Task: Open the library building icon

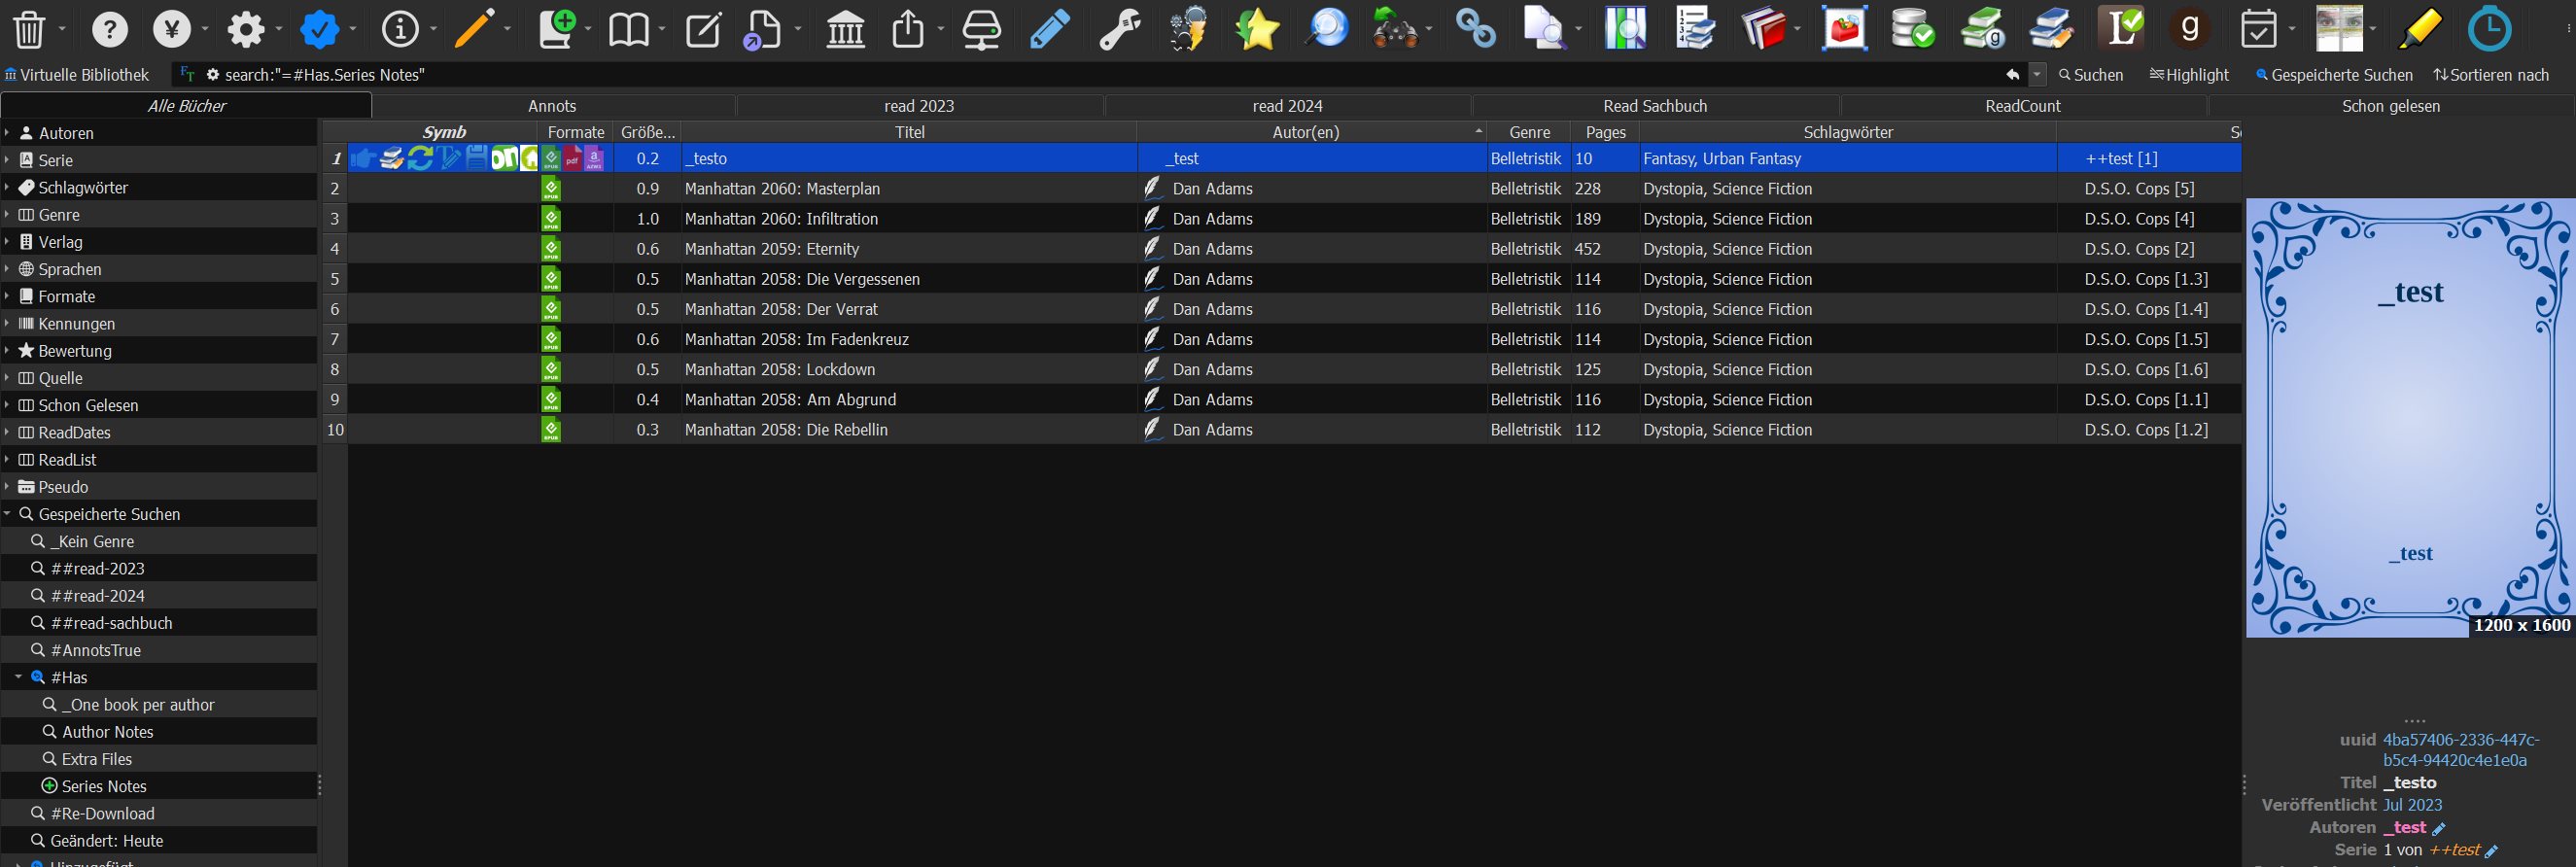Action: tap(846, 30)
